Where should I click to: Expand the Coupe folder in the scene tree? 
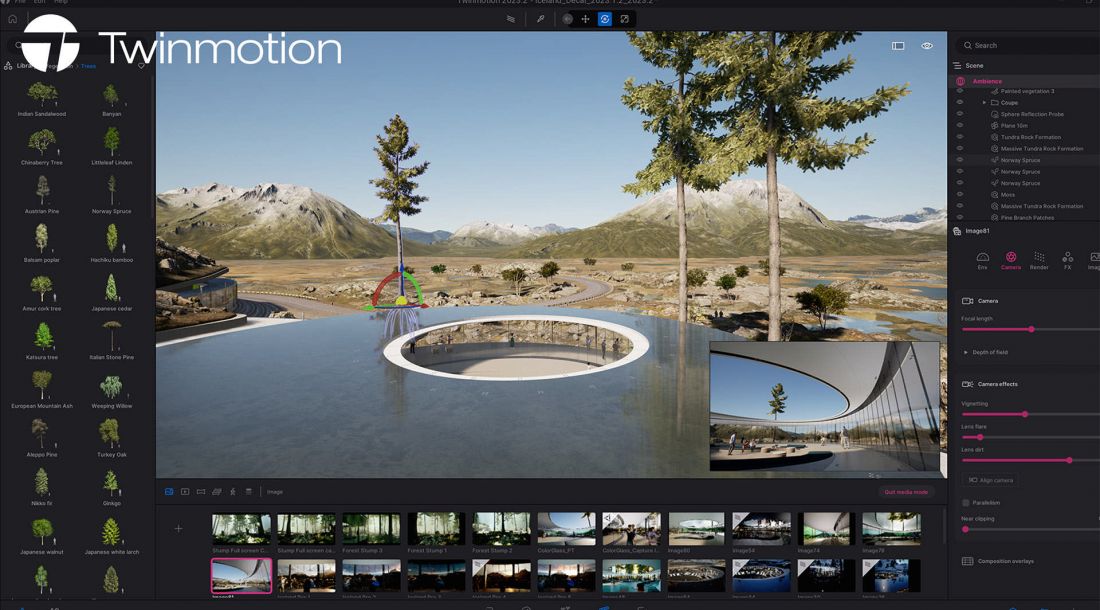tap(984, 102)
